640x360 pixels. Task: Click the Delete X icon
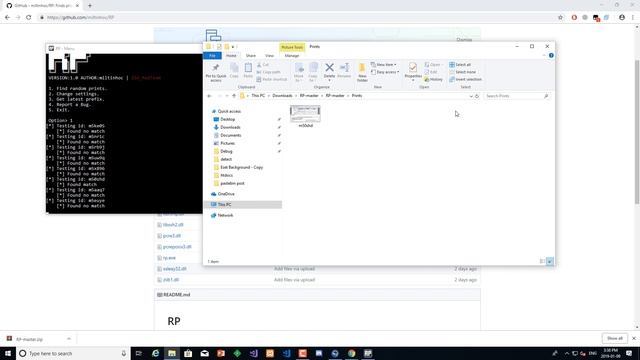(329, 67)
